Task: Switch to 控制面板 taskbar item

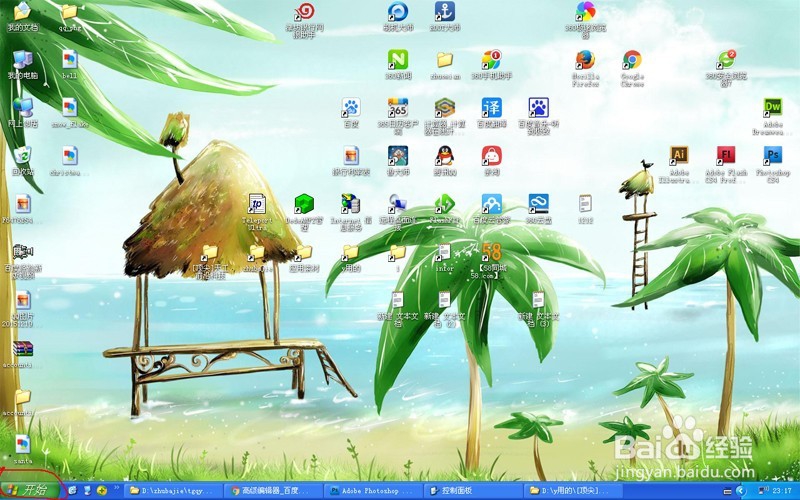Action: pyautogui.click(x=473, y=490)
